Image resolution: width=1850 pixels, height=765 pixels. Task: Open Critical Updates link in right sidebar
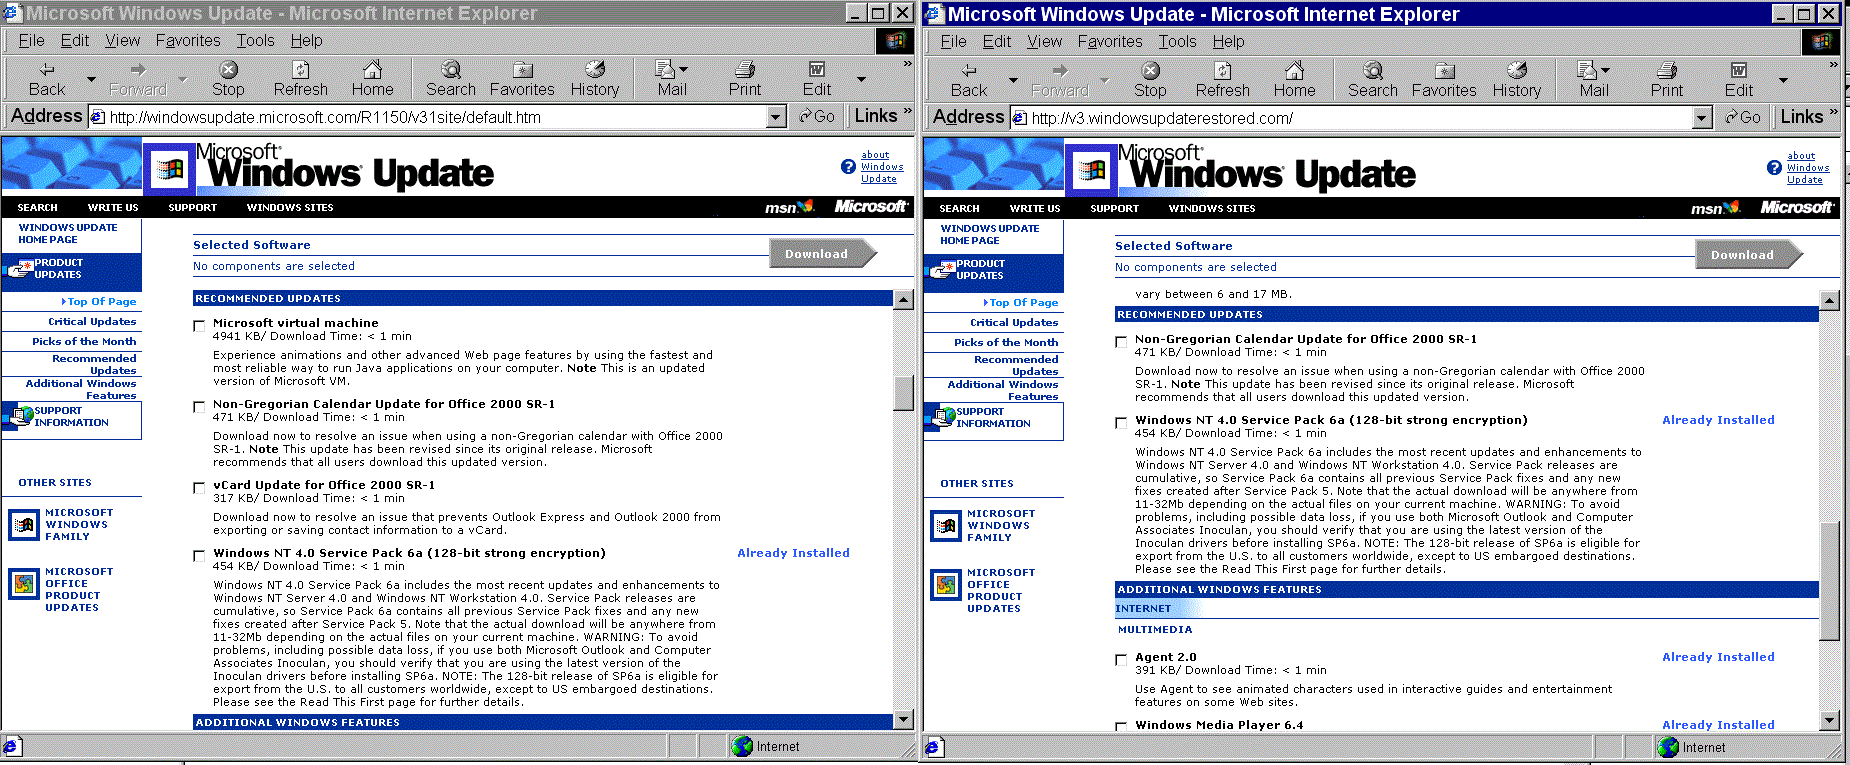click(1013, 322)
